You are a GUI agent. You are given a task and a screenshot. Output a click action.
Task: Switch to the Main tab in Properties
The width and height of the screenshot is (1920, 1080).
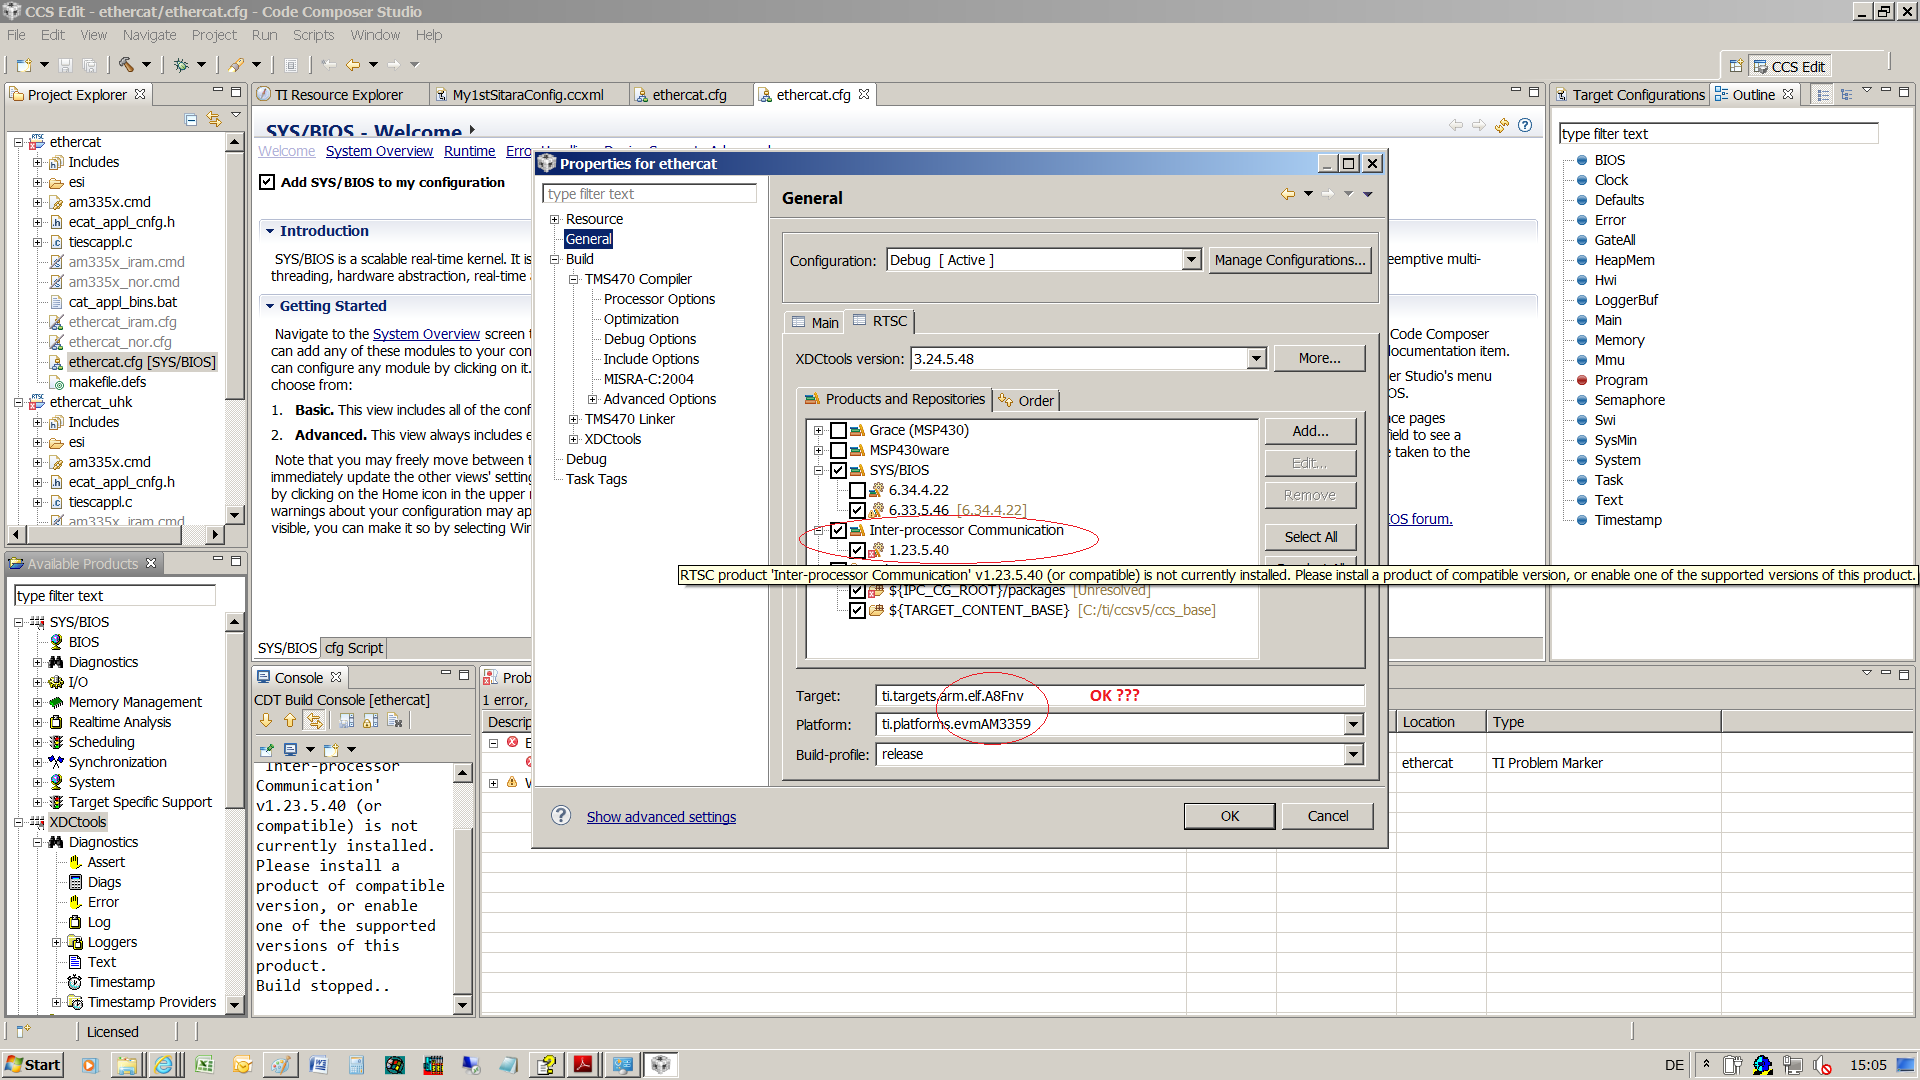click(814, 322)
